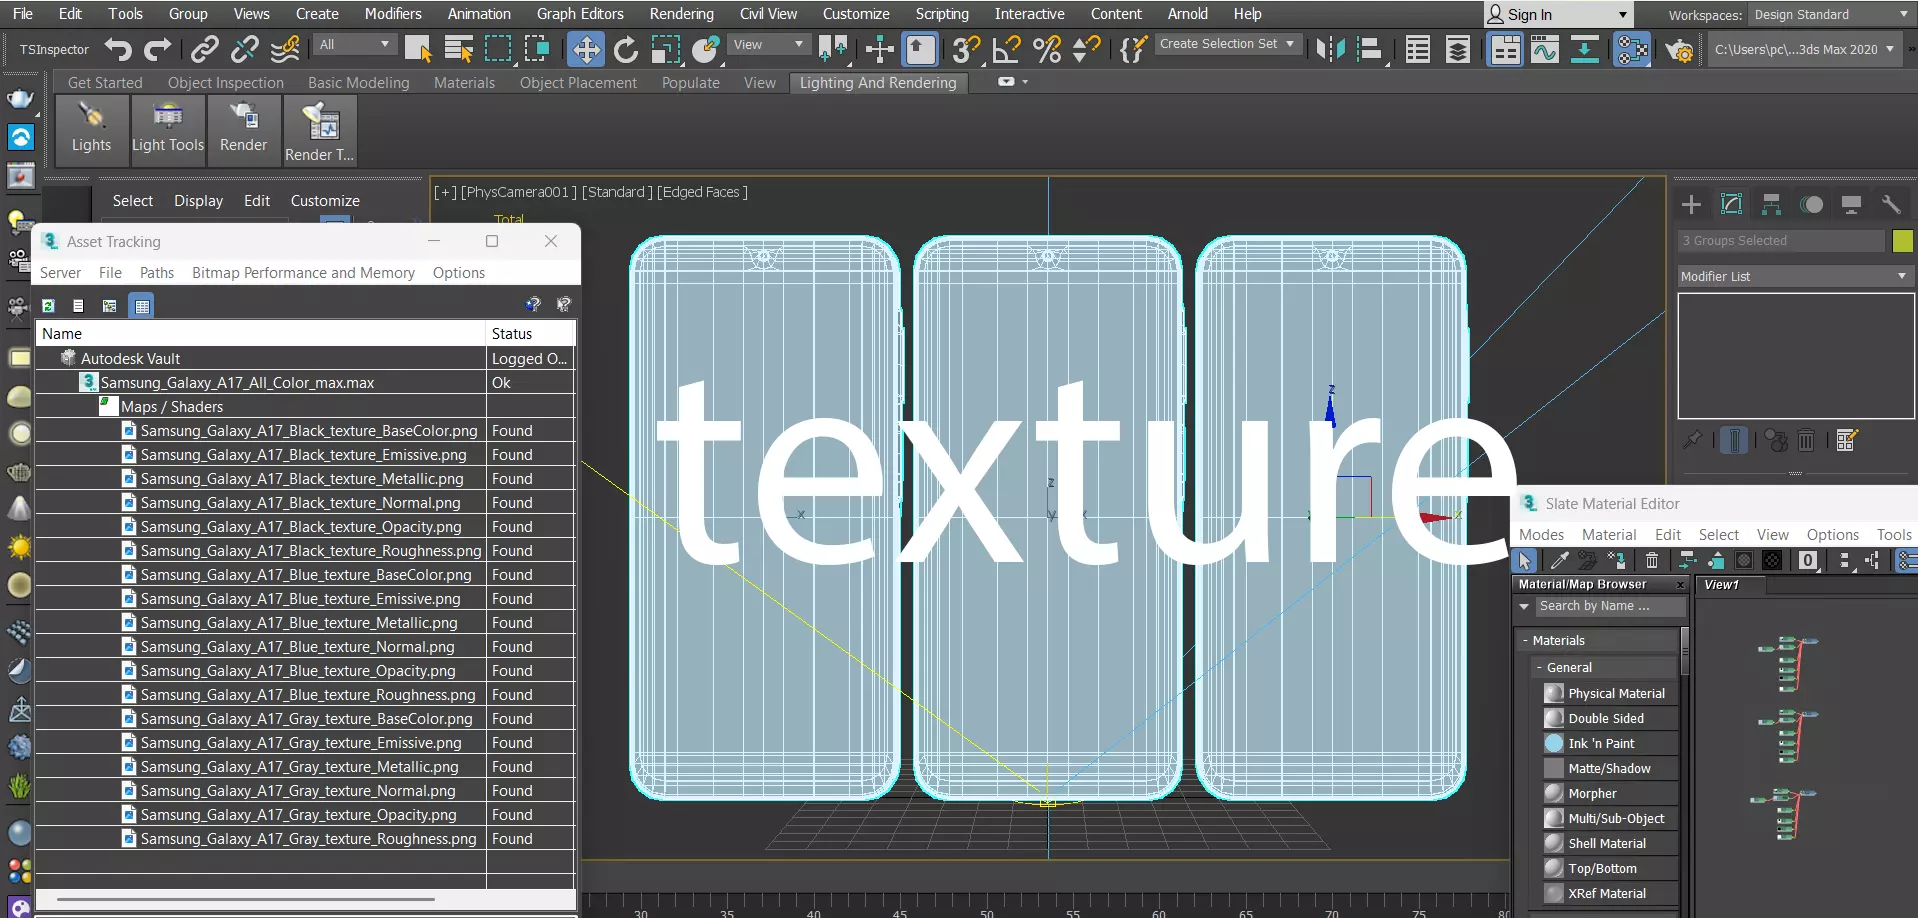Toggle Spinner Snap in main toolbar
This screenshot has height=918, width=1918.
[x=1086, y=49]
